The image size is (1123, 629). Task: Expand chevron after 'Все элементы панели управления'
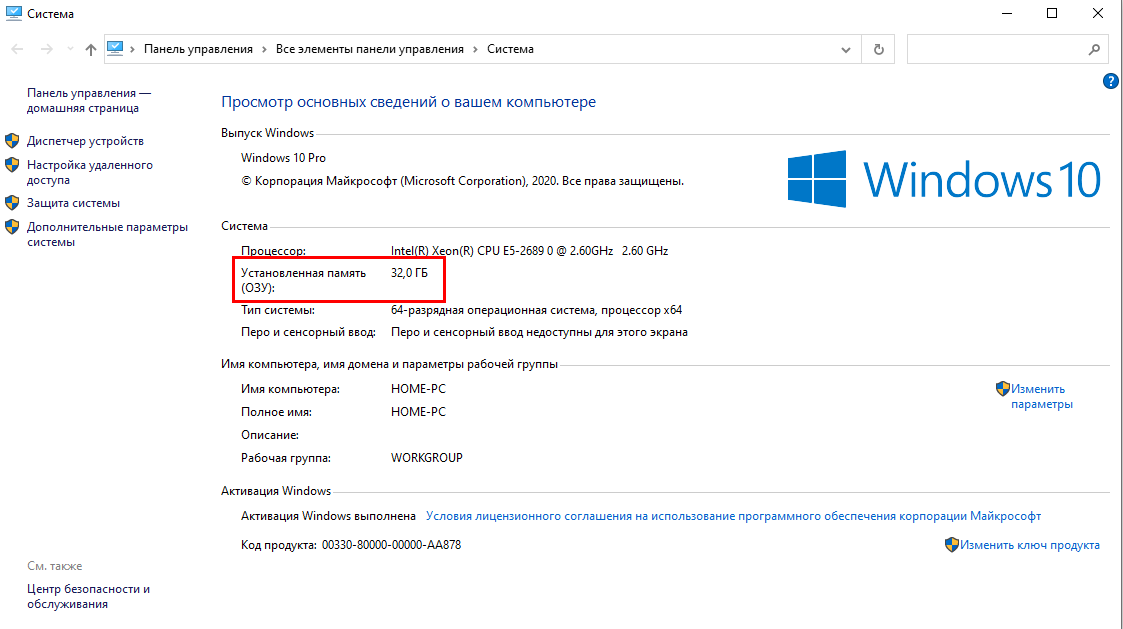point(476,49)
